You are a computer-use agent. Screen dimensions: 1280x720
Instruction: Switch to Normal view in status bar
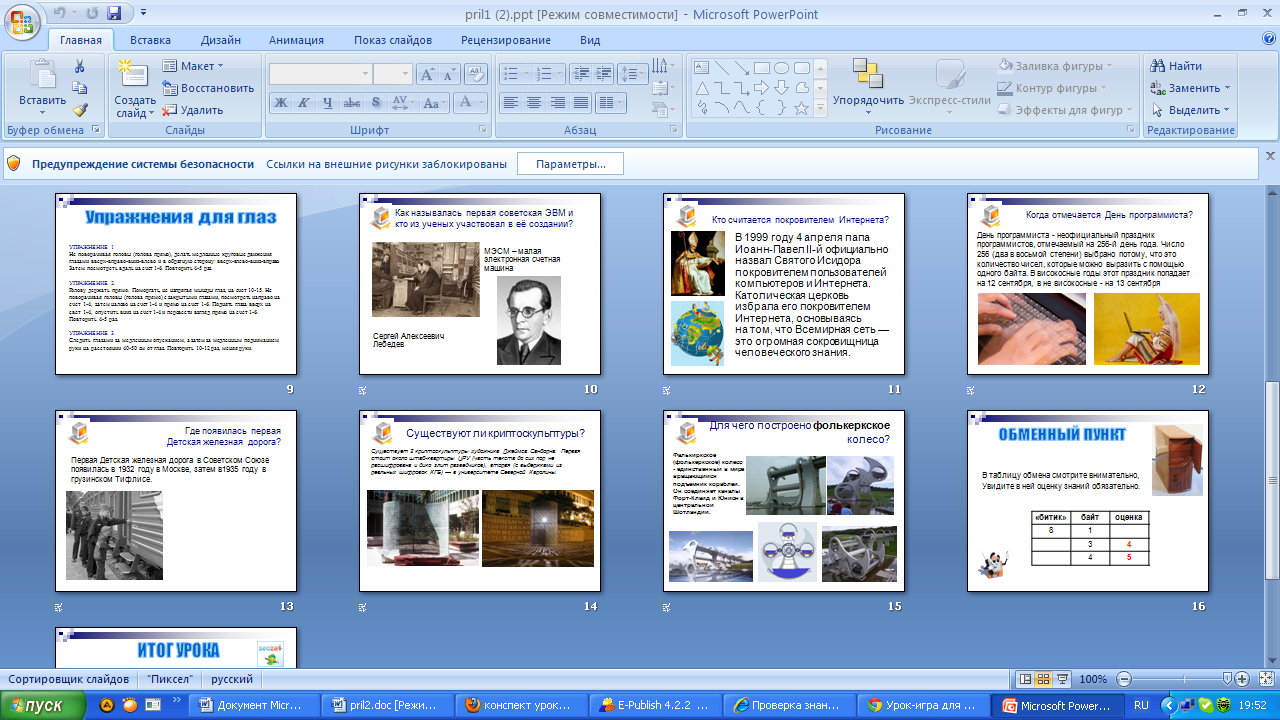coord(1024,679)
